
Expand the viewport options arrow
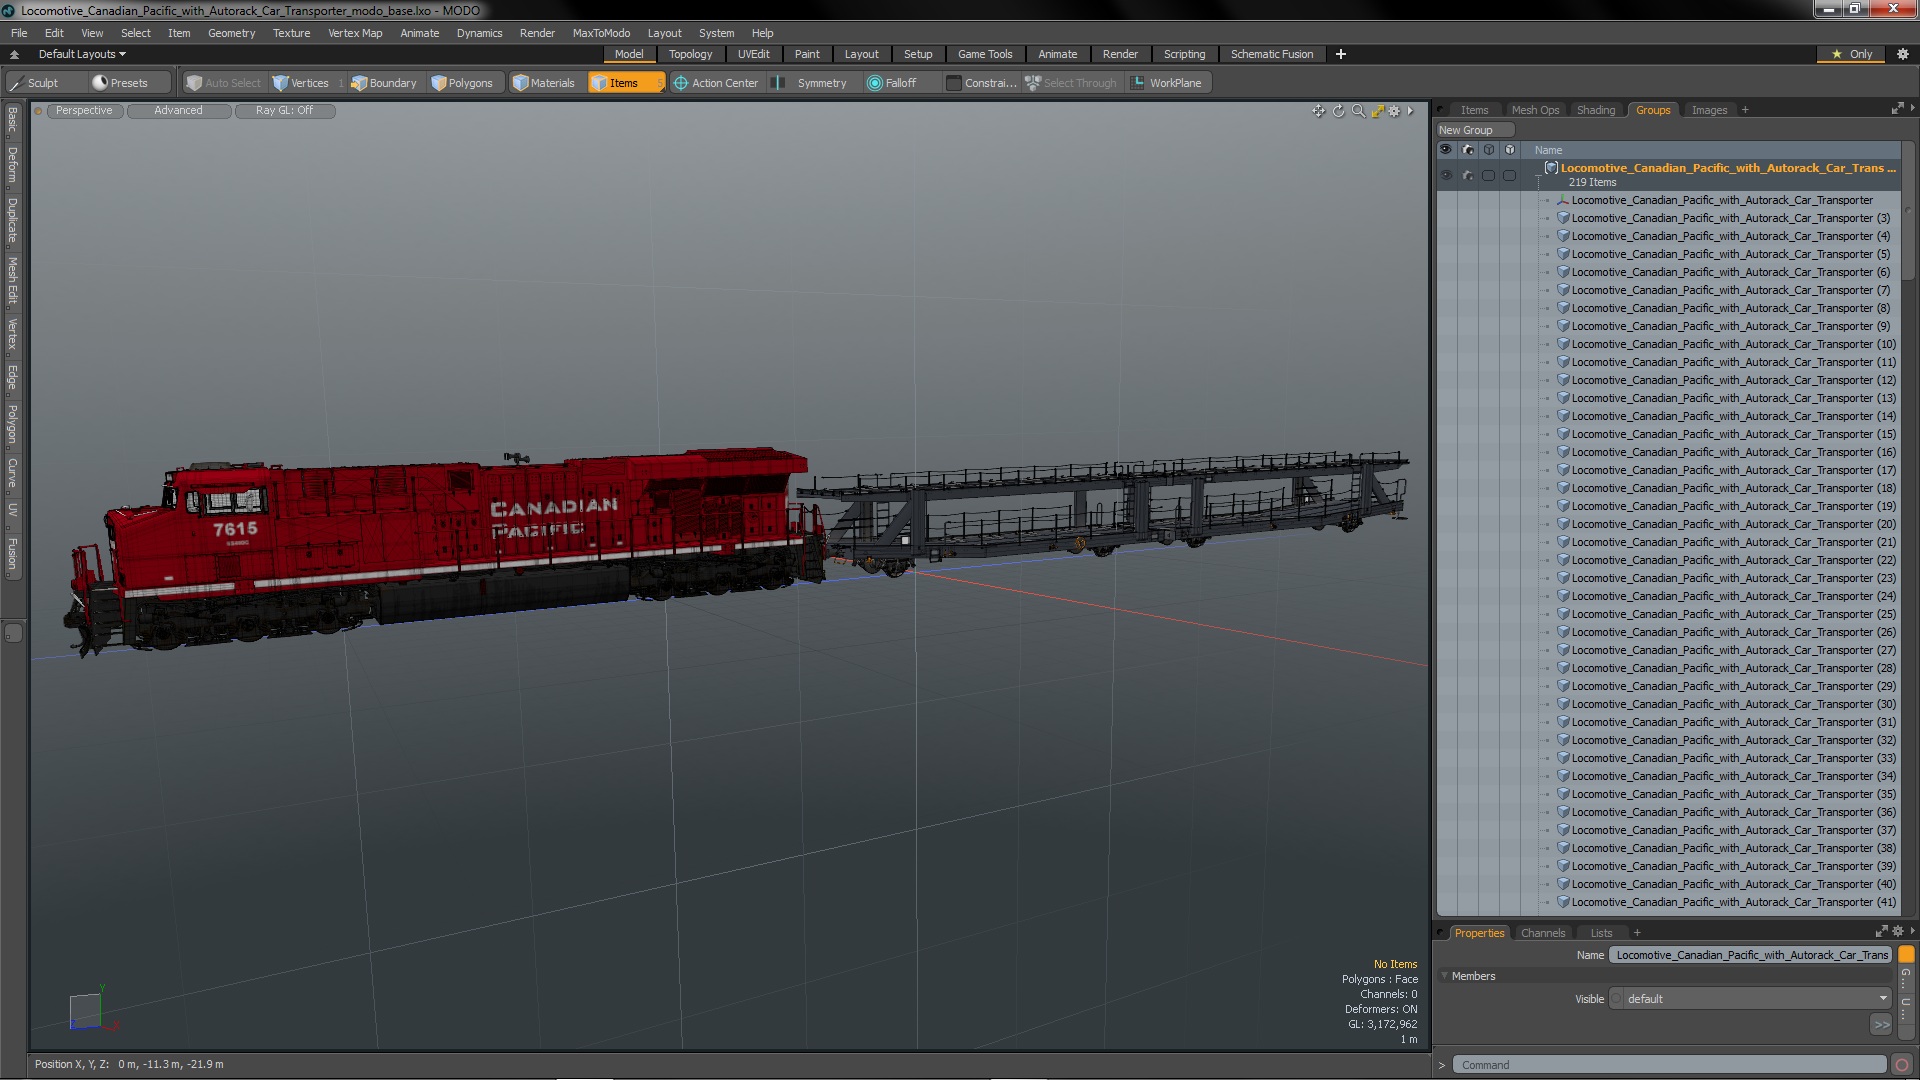tap(1410, 111)
